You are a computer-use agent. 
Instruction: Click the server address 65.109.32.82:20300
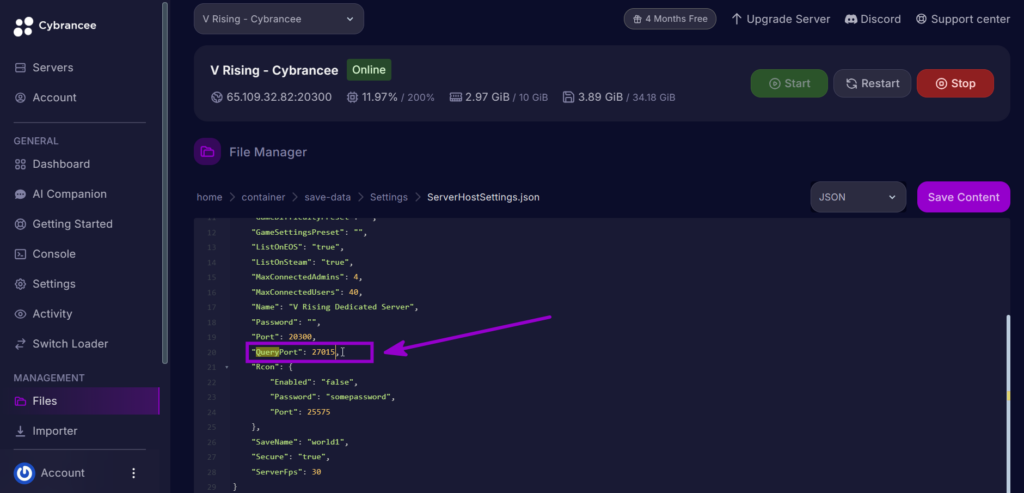tap(279, 97)
